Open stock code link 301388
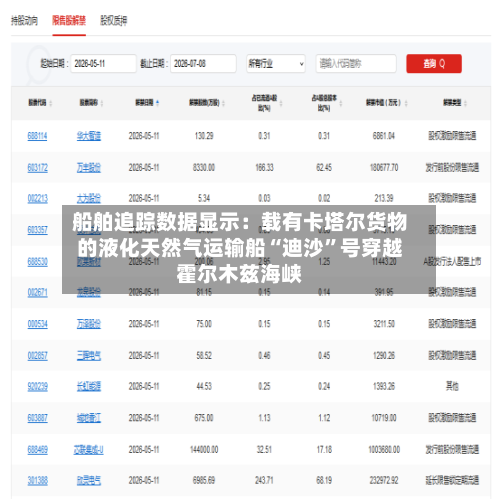The image size is (500, 499). pos(37,481)
